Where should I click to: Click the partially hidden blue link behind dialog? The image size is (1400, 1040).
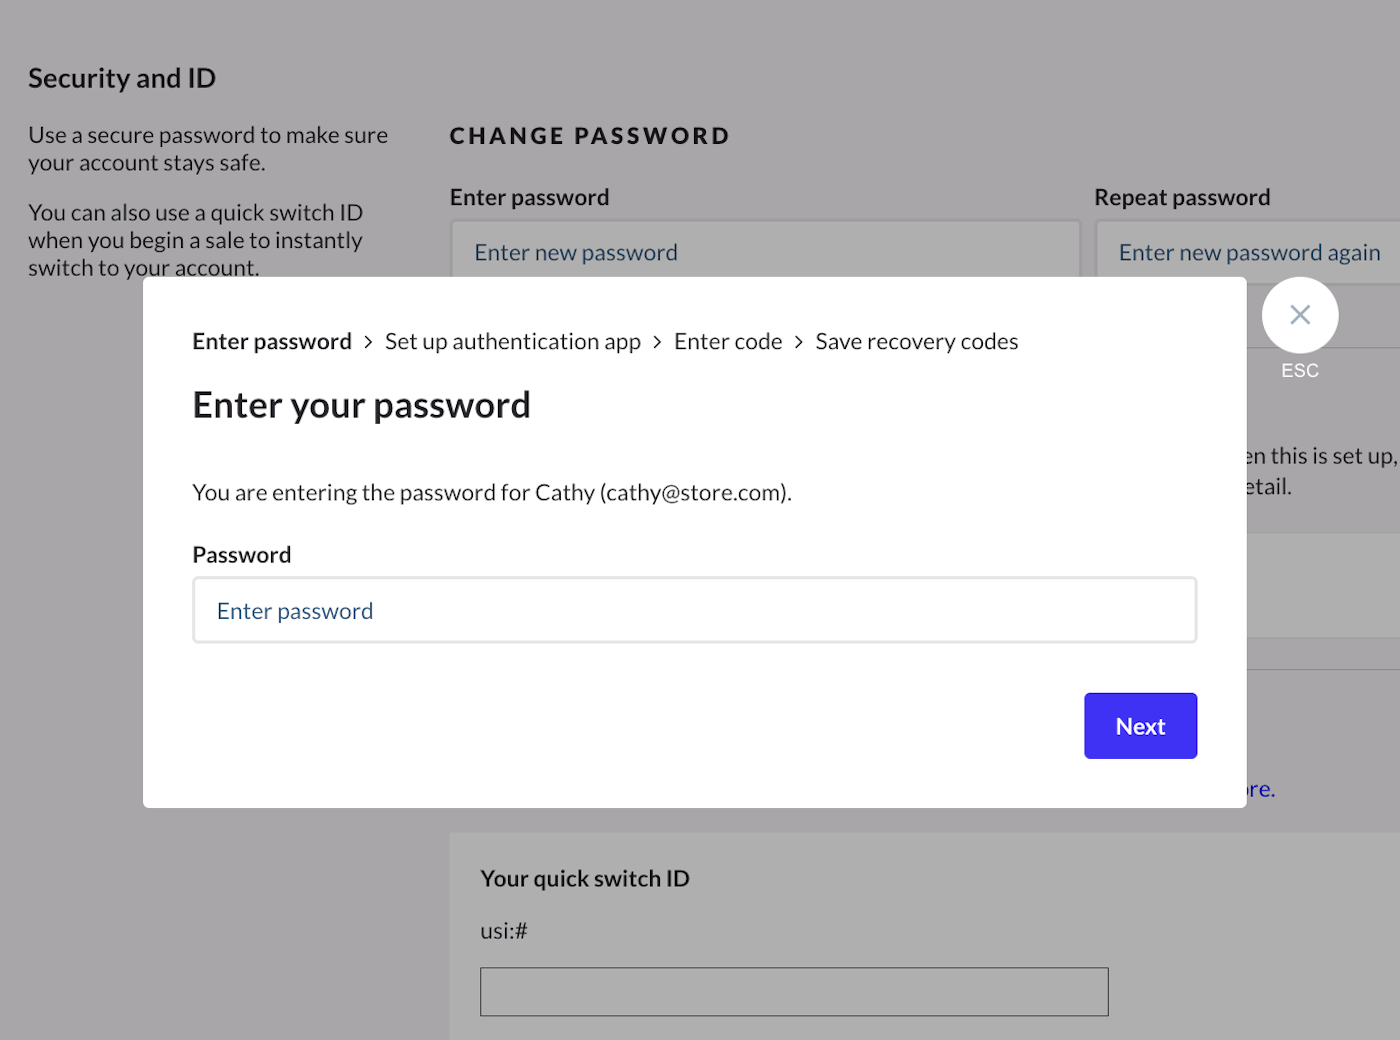1261,789
